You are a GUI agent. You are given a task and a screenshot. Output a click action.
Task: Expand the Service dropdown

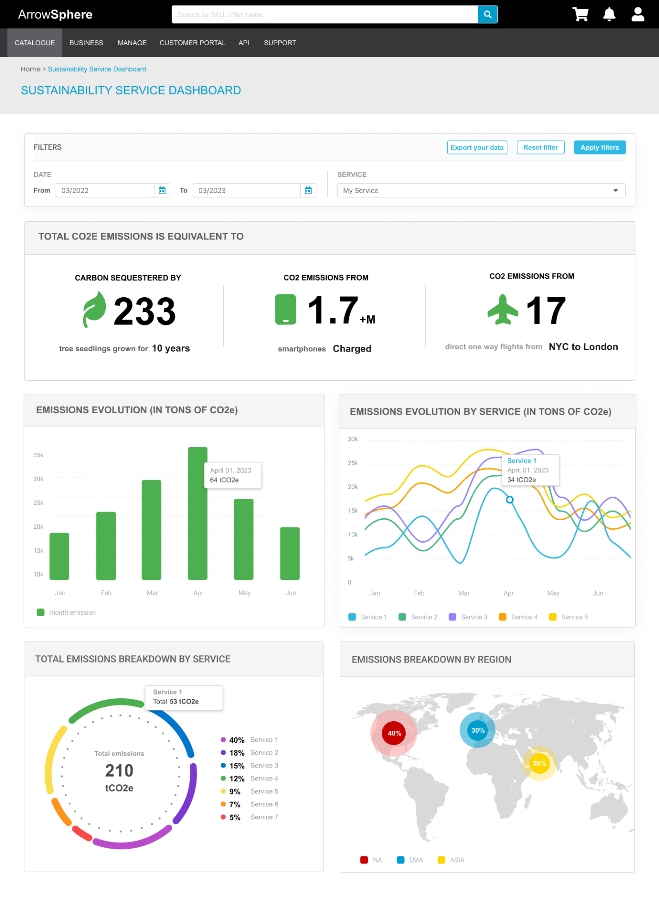(481, 190)
